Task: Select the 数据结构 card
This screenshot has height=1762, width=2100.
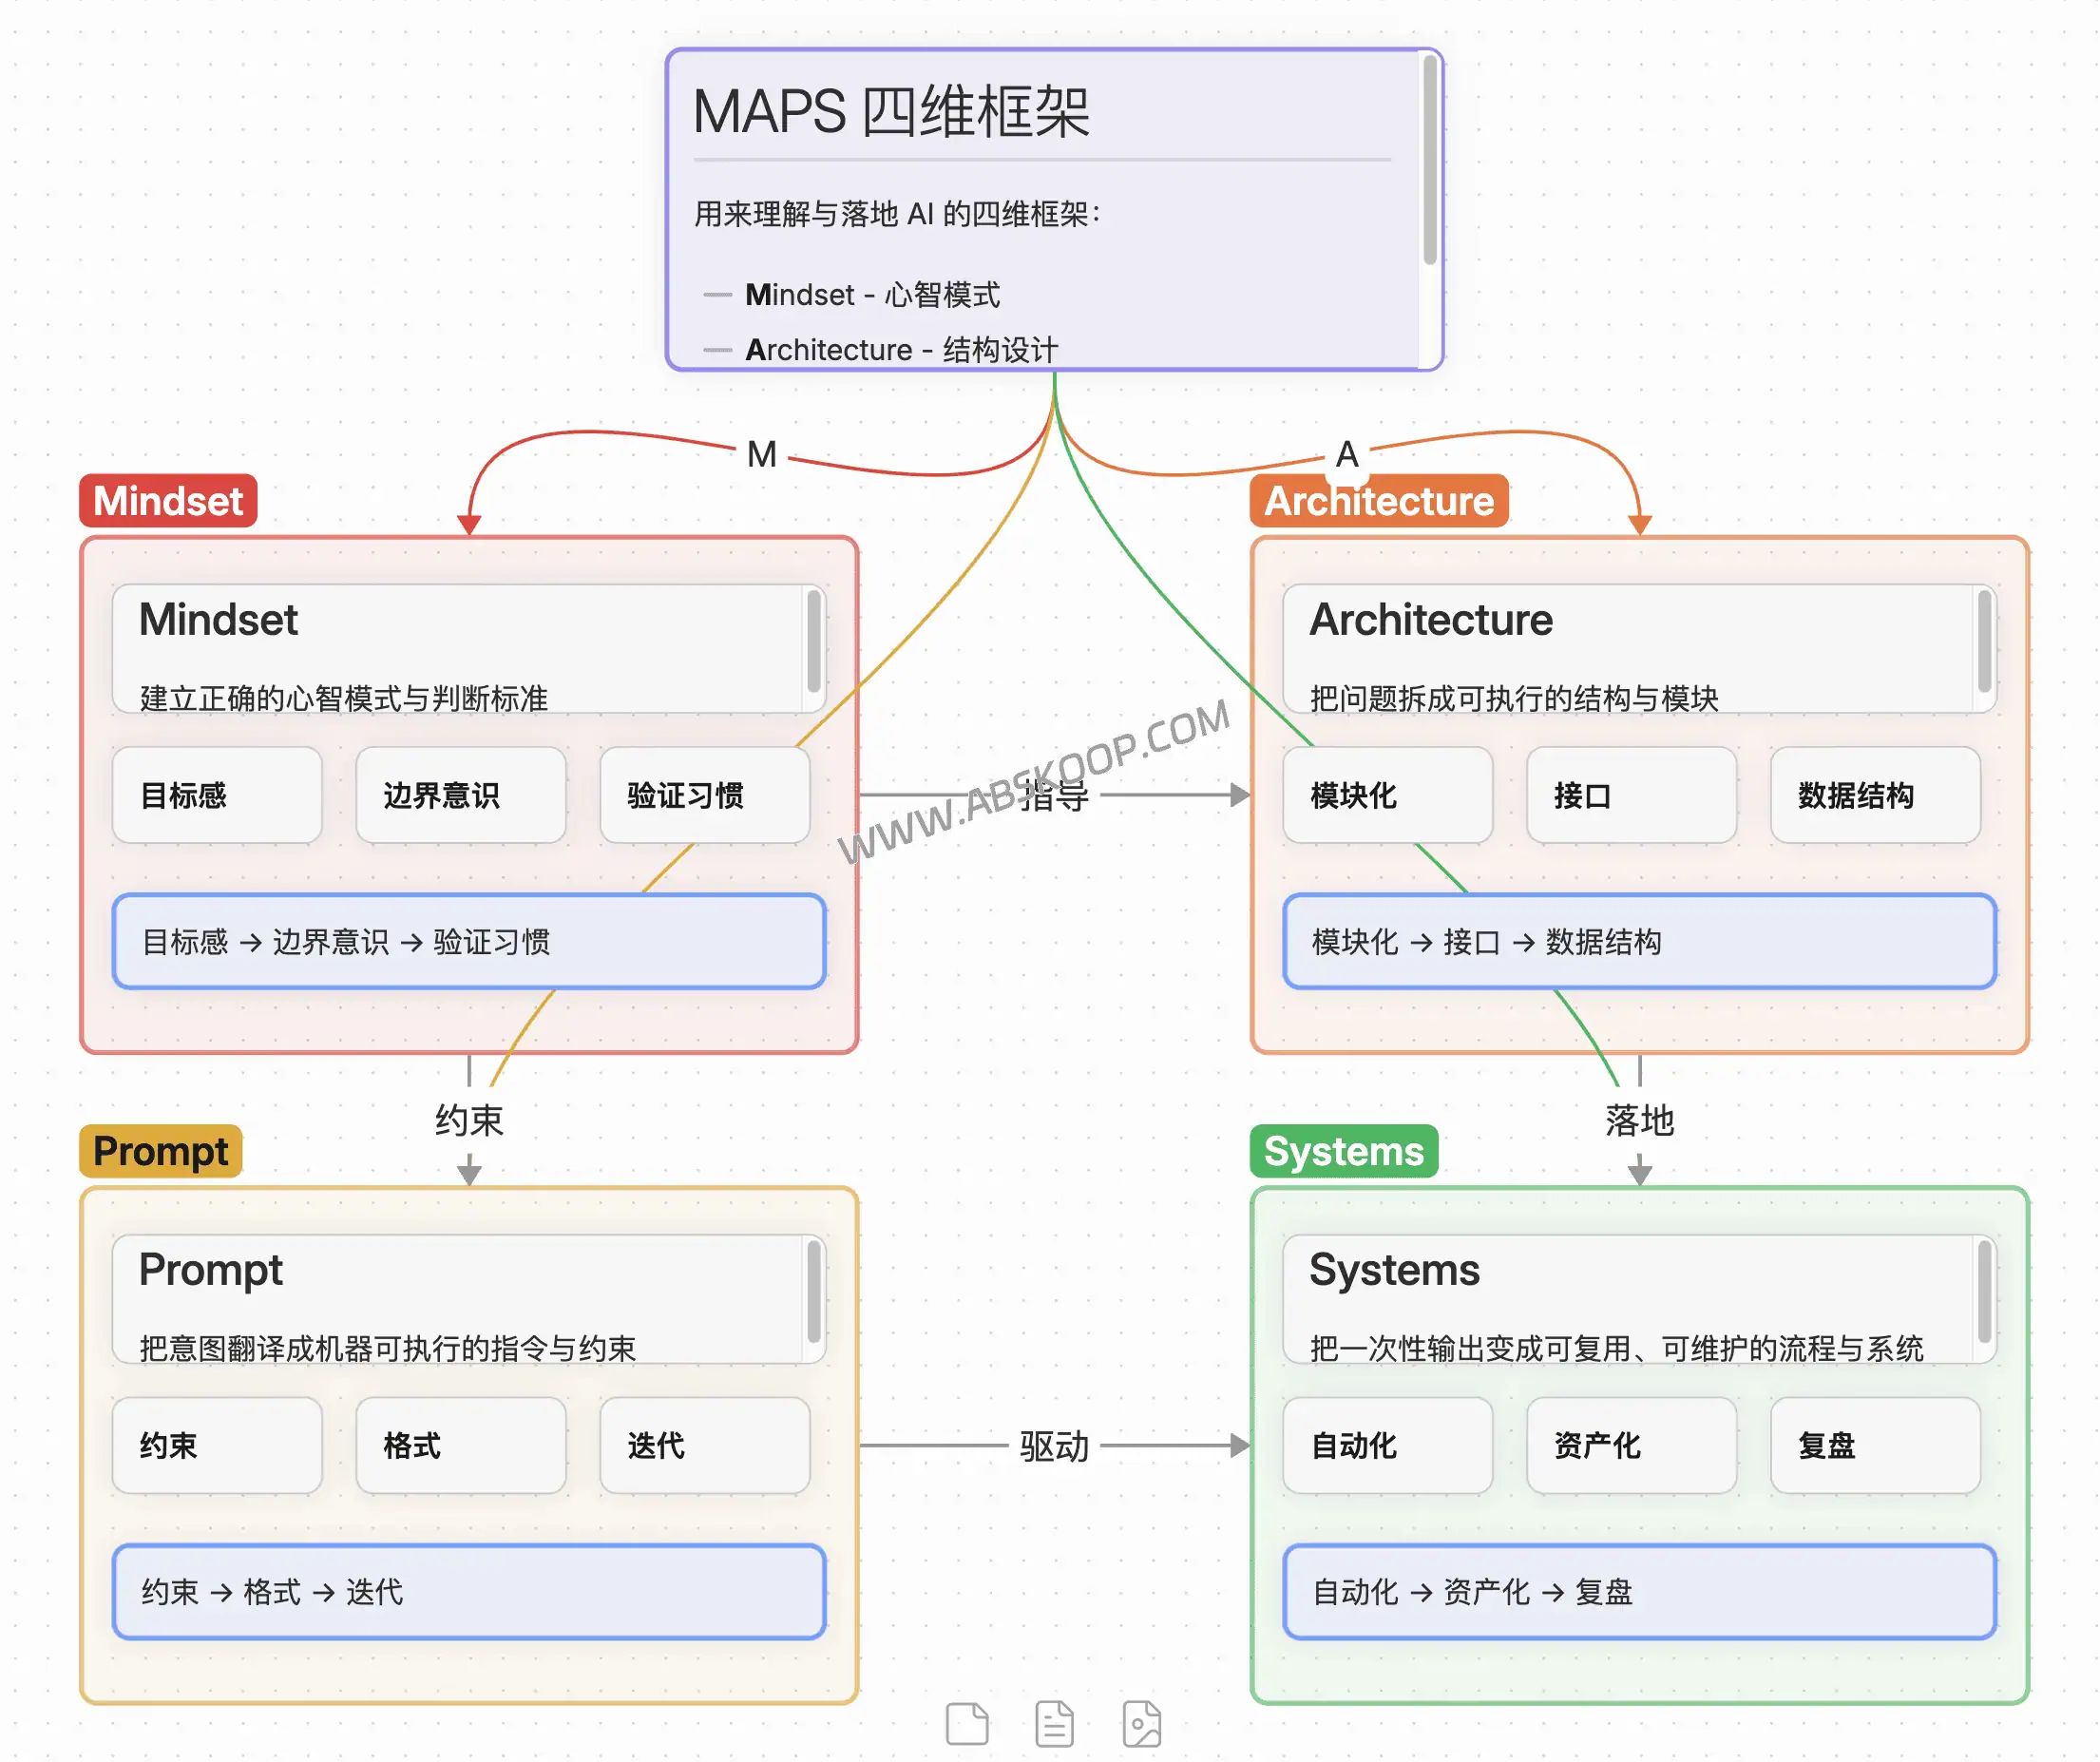Action: pyautogui.click(x=1874, y=795)
